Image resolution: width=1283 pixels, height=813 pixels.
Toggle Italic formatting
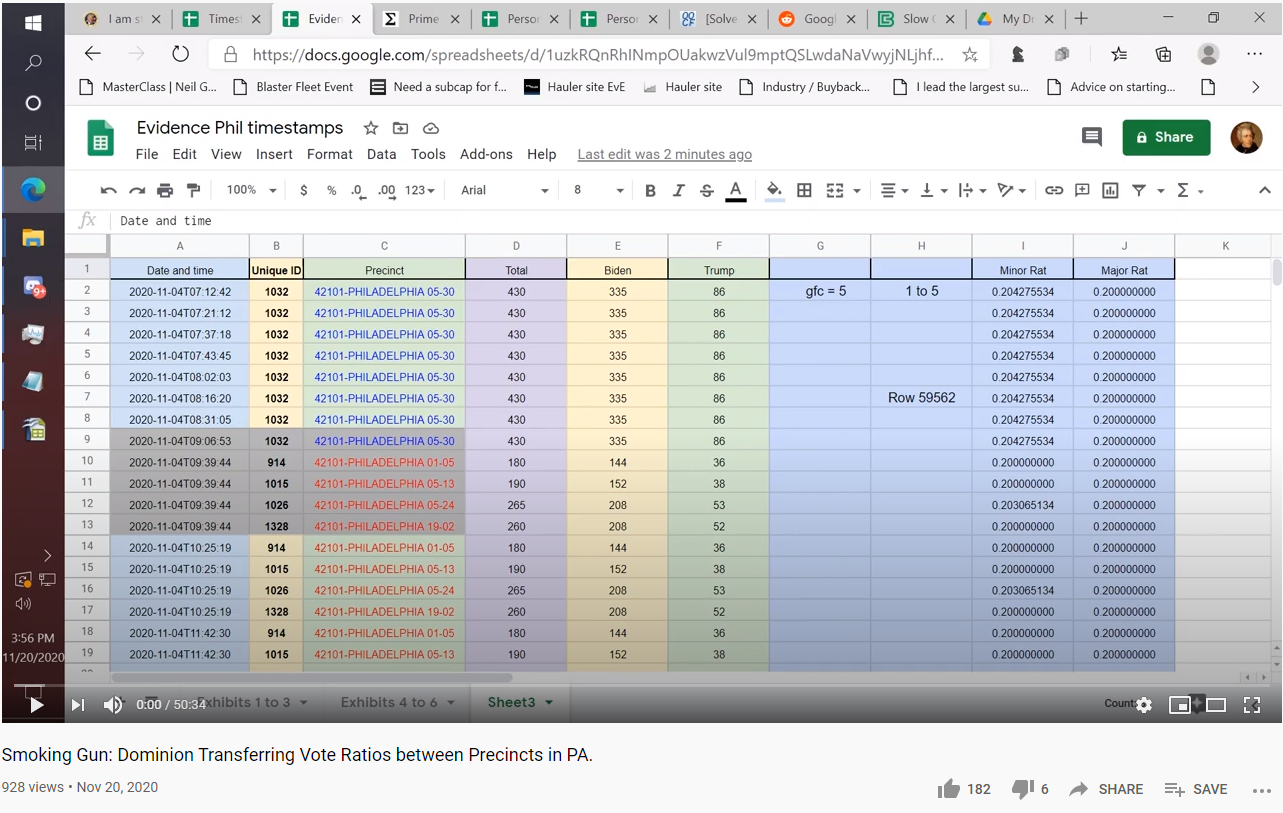[679, 190]
